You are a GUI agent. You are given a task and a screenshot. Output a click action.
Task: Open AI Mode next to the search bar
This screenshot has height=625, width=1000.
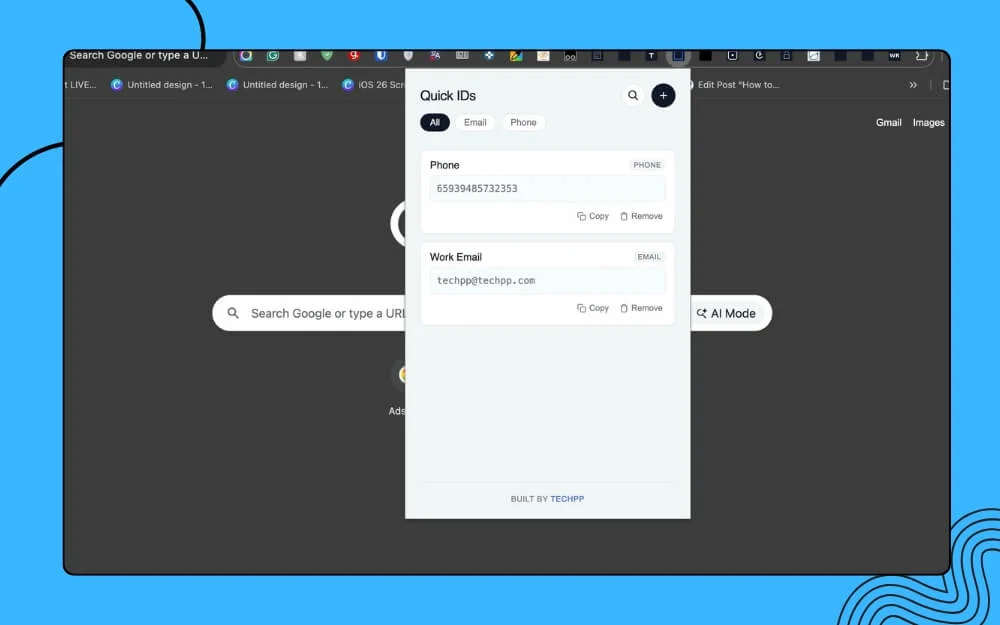[x=729, y=313]
